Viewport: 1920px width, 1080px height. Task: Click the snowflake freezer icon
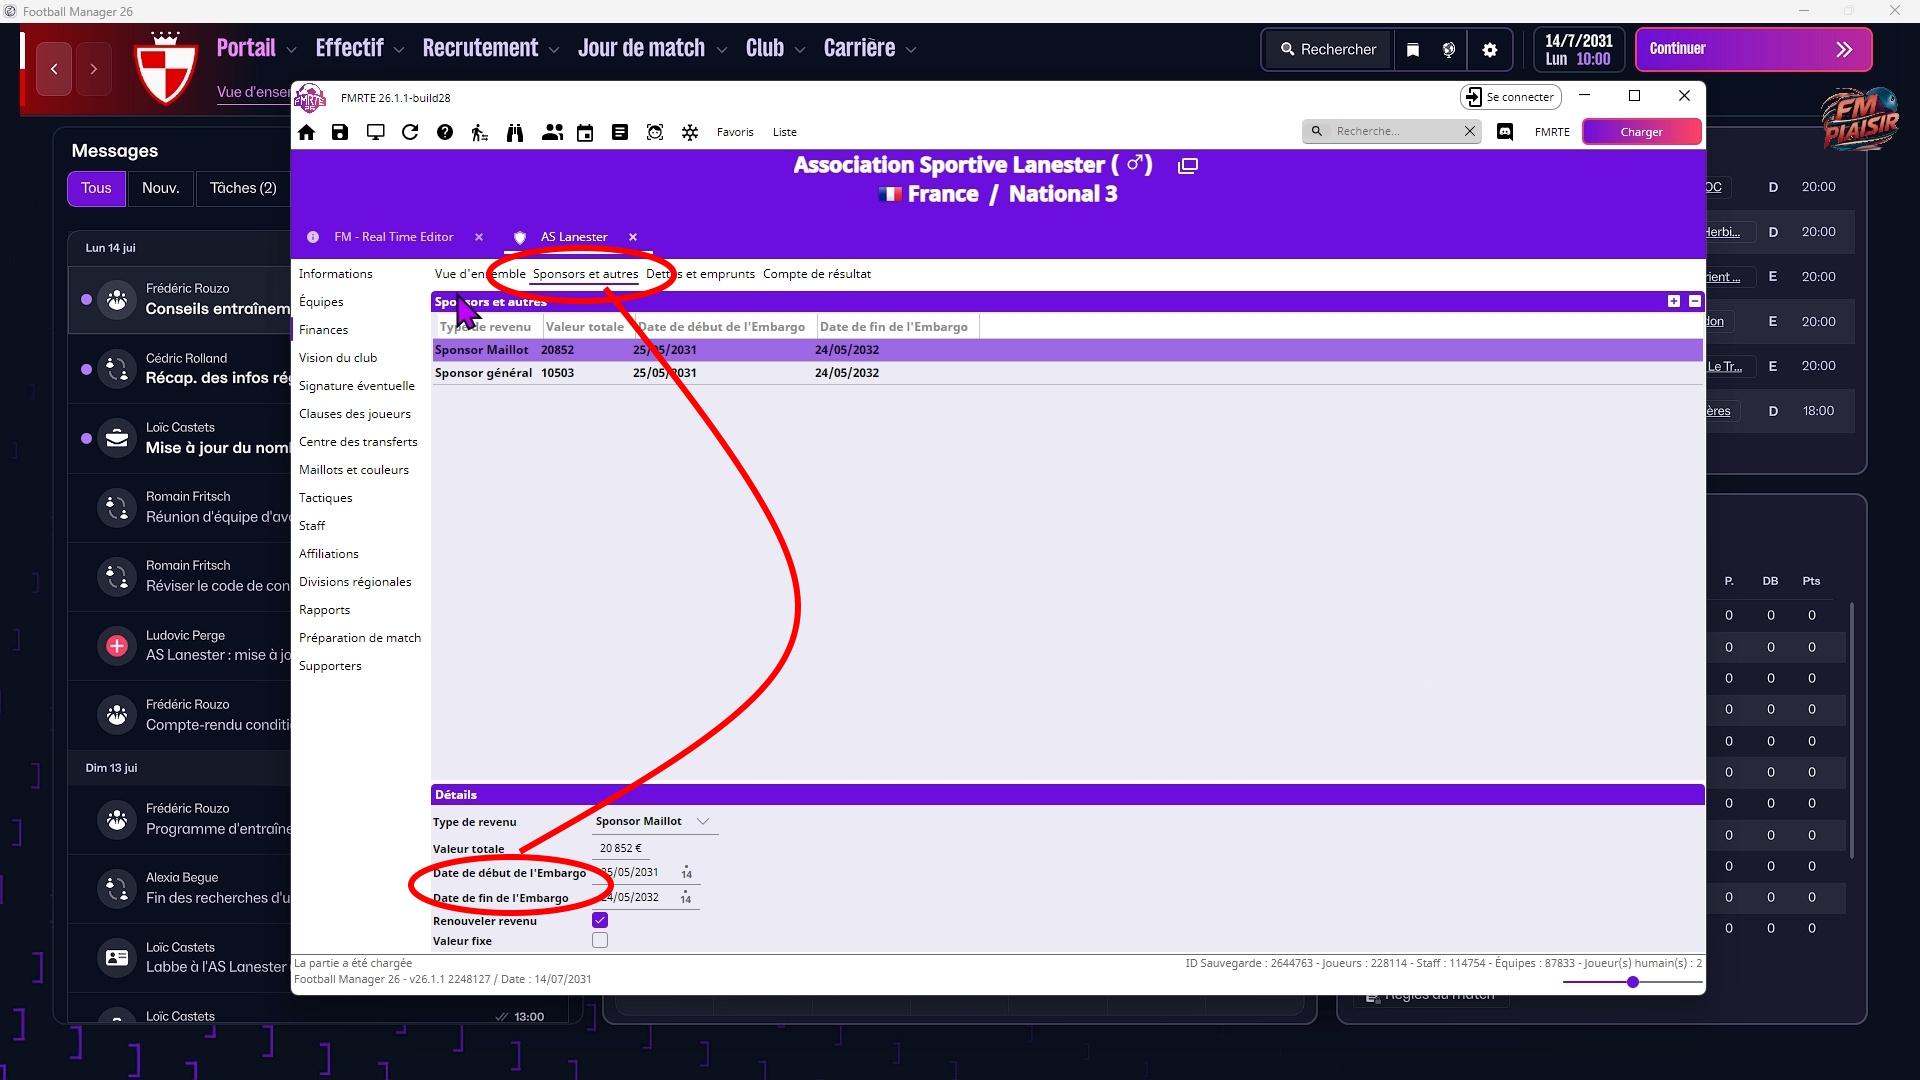690,132
